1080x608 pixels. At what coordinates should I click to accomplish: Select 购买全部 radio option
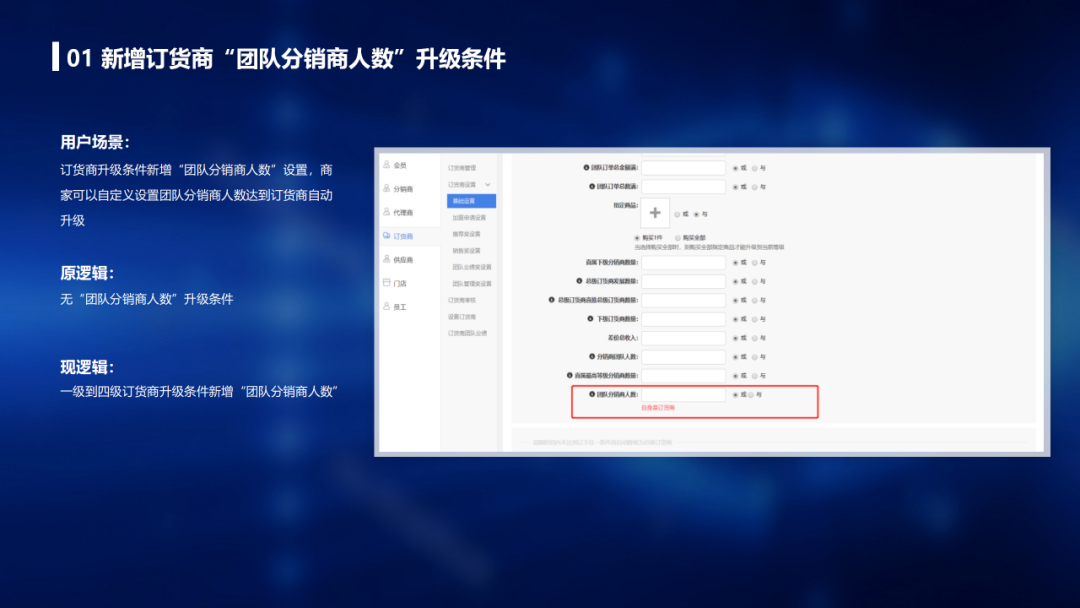679,237
